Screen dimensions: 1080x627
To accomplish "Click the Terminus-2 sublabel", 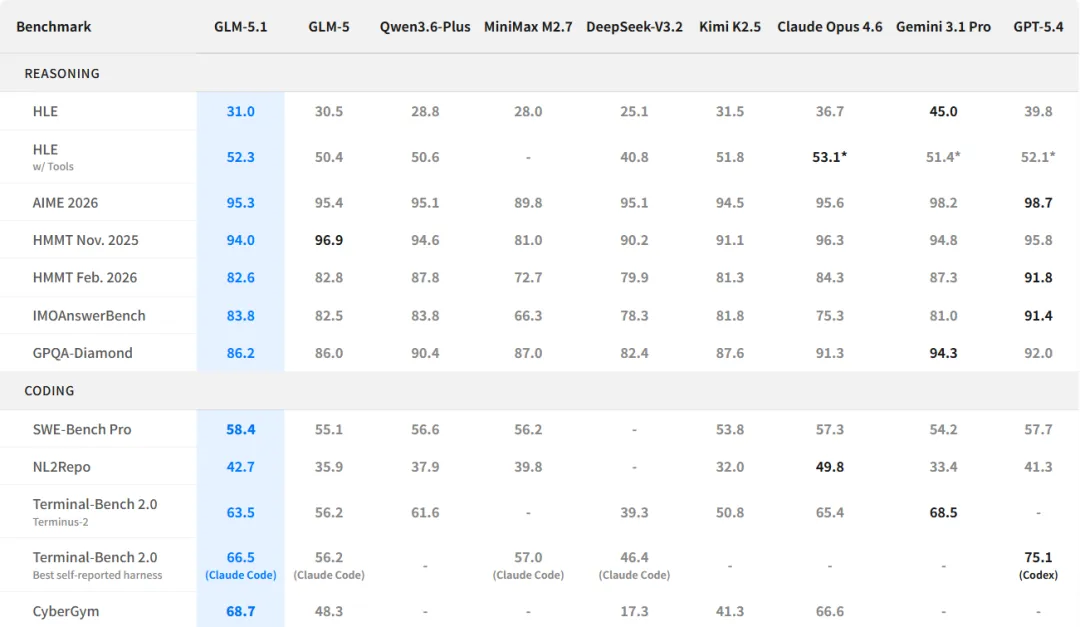I will tap(61, 522).
